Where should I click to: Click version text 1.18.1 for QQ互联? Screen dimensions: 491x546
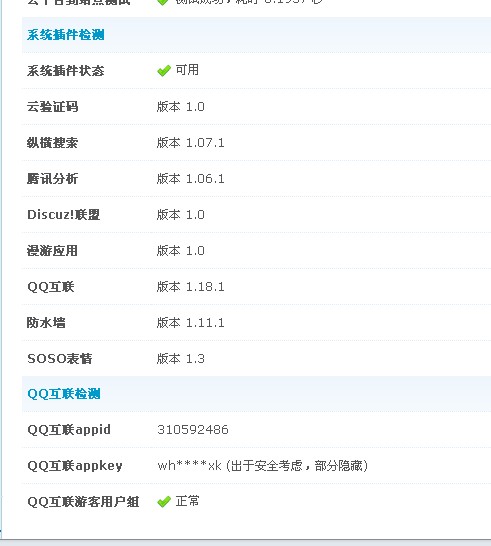coord(205,287)
